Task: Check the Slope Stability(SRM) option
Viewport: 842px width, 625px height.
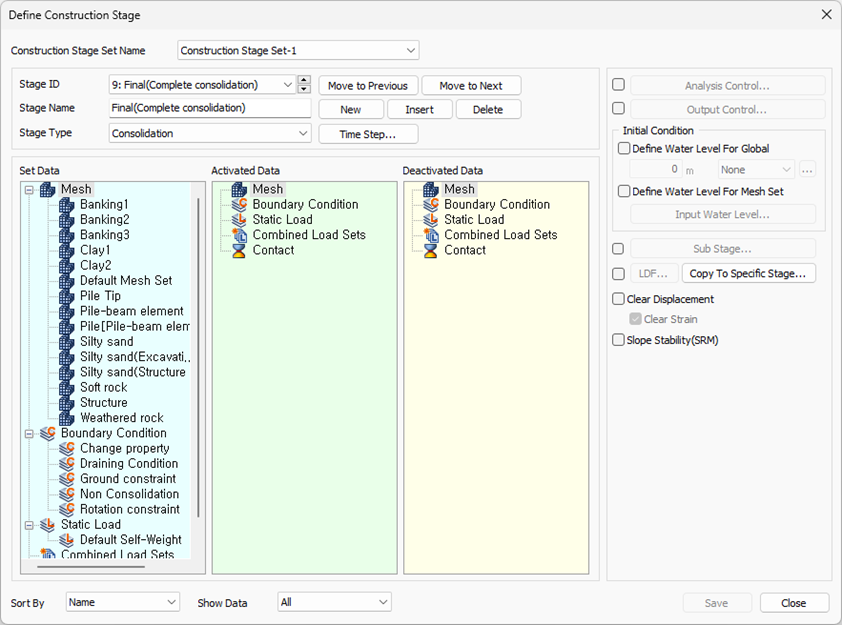Action: tap(619, 340)
